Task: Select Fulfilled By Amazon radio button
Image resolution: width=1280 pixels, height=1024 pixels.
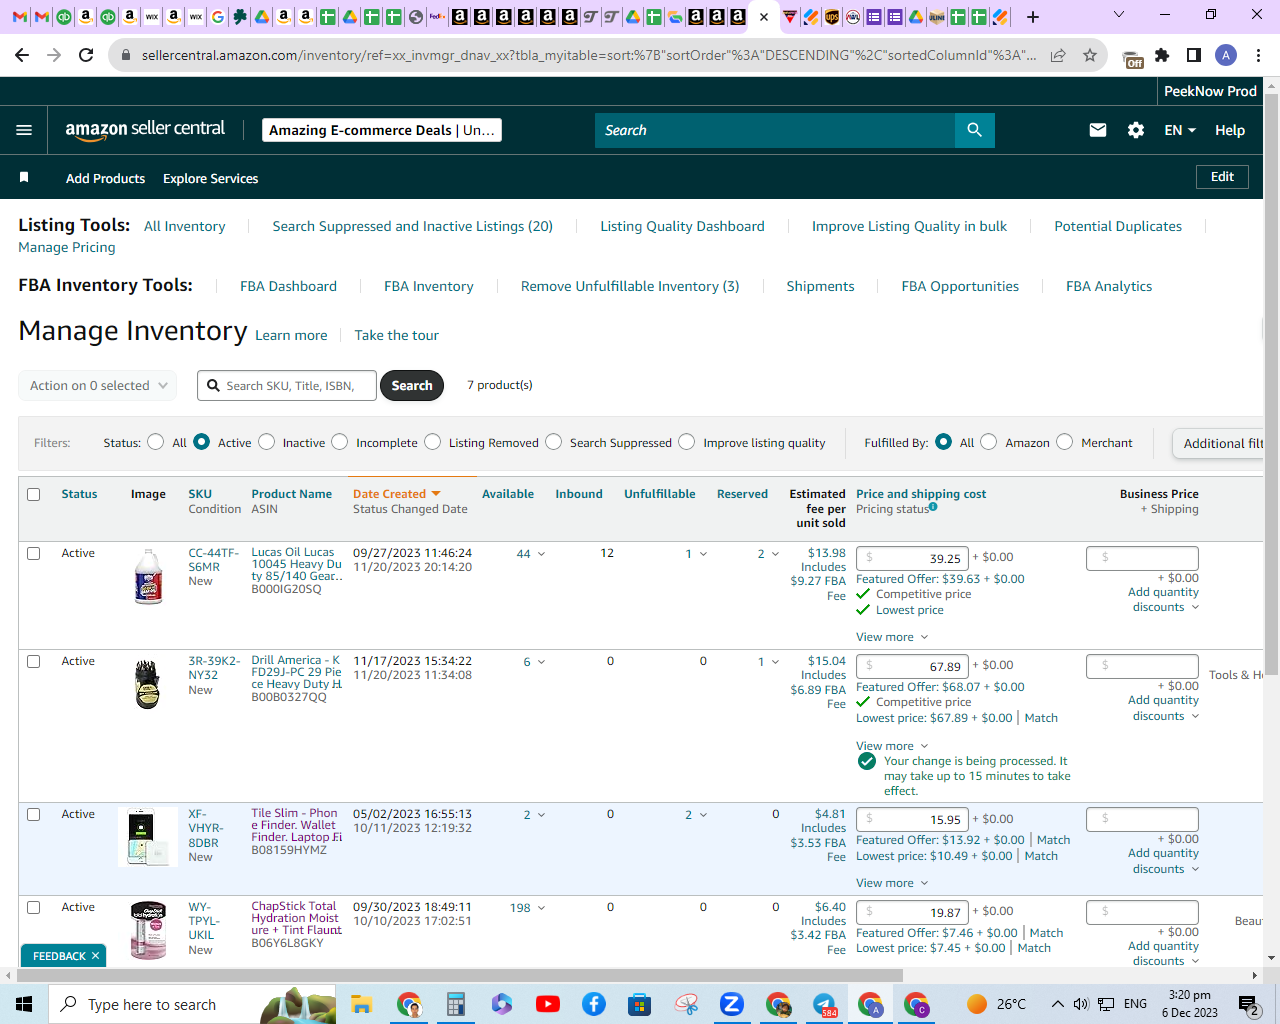Action: pos(989,442)
